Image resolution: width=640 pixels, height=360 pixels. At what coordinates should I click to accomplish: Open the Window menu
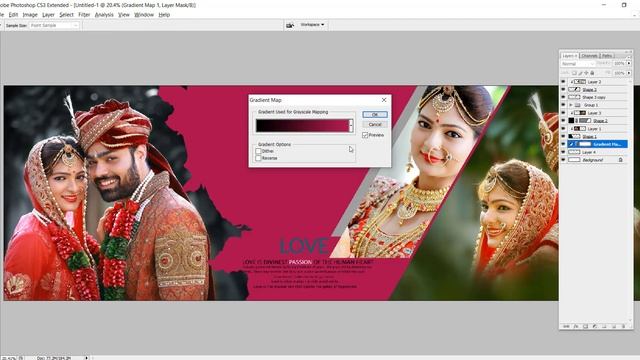[144, 15]
